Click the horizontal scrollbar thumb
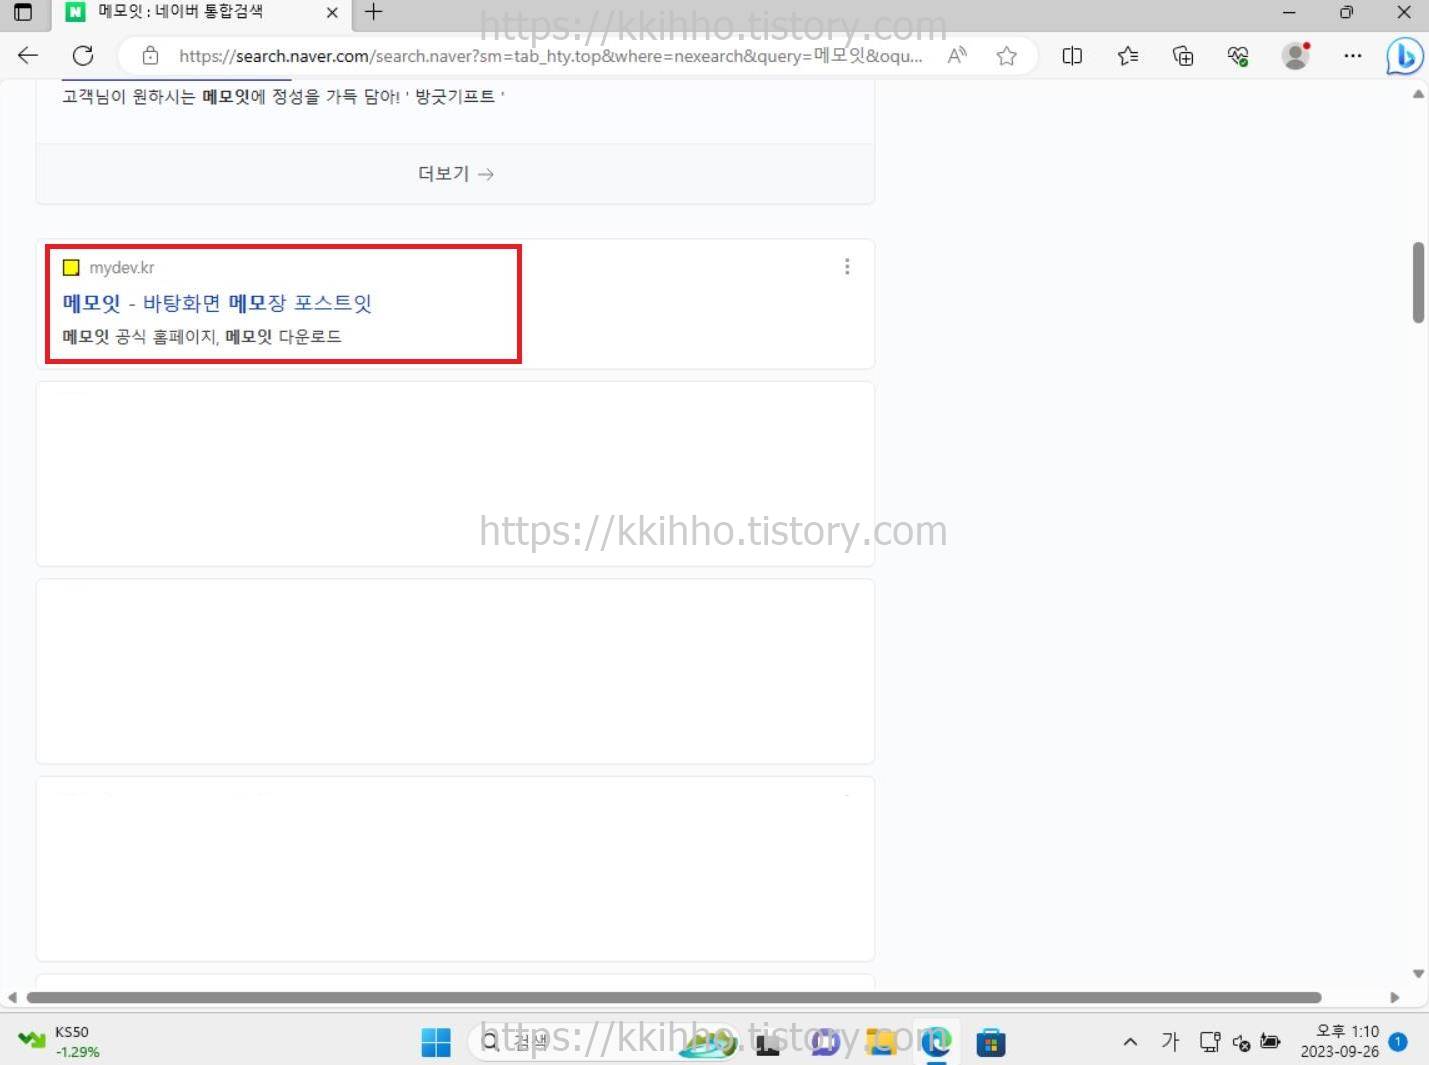This screenshot has width=1429, height=1065. (674, 997)
